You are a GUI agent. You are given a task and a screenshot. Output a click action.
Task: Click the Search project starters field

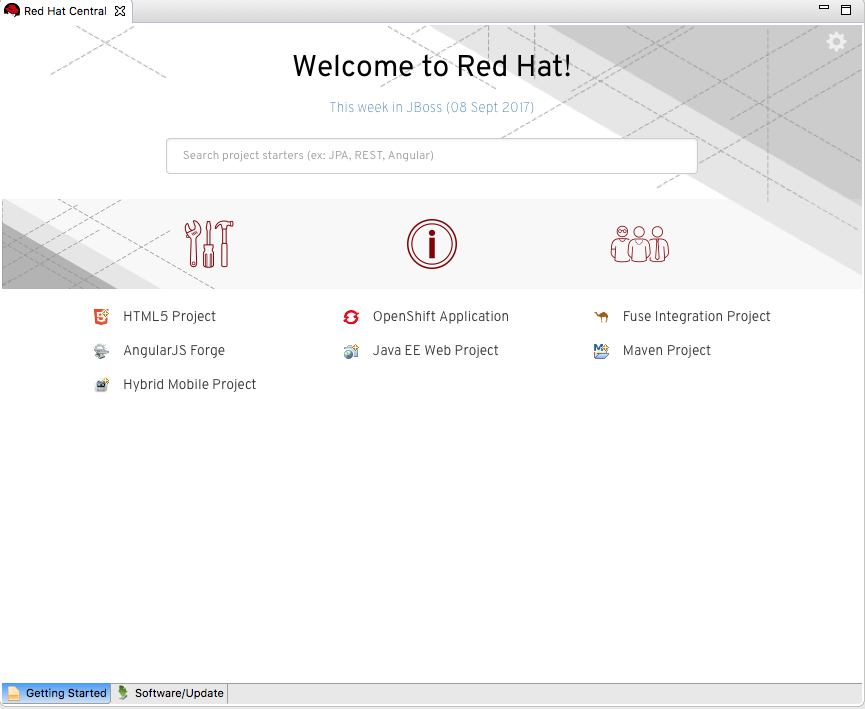[x=431, y=156]
